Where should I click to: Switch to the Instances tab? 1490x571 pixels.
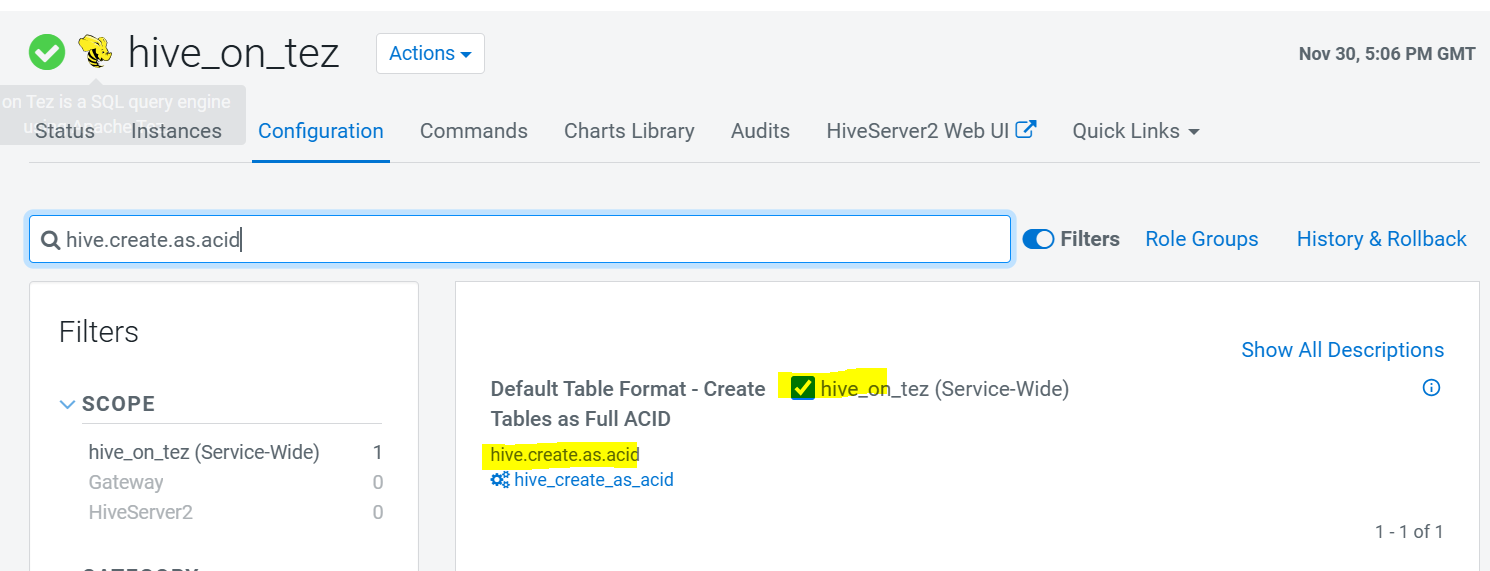[176, 131]
